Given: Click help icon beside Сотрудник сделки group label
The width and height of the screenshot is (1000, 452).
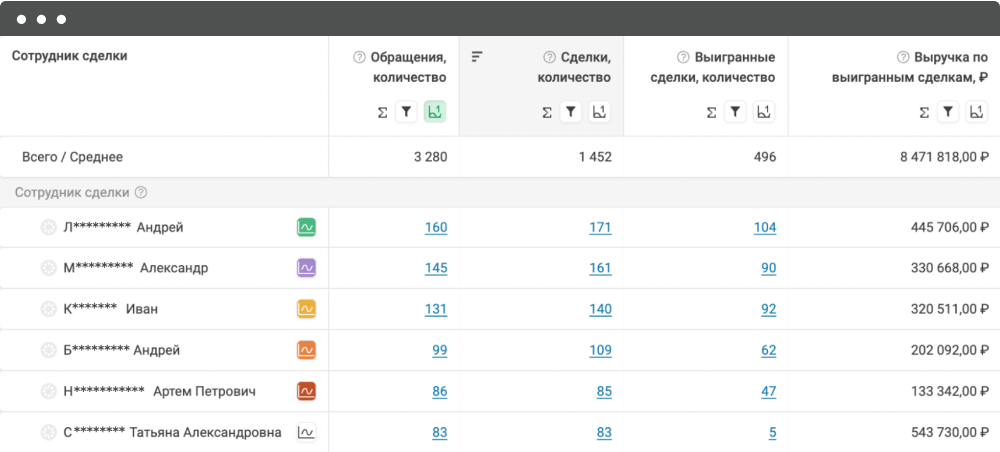Looking at the screenshot, I should [x=141, y=192].
